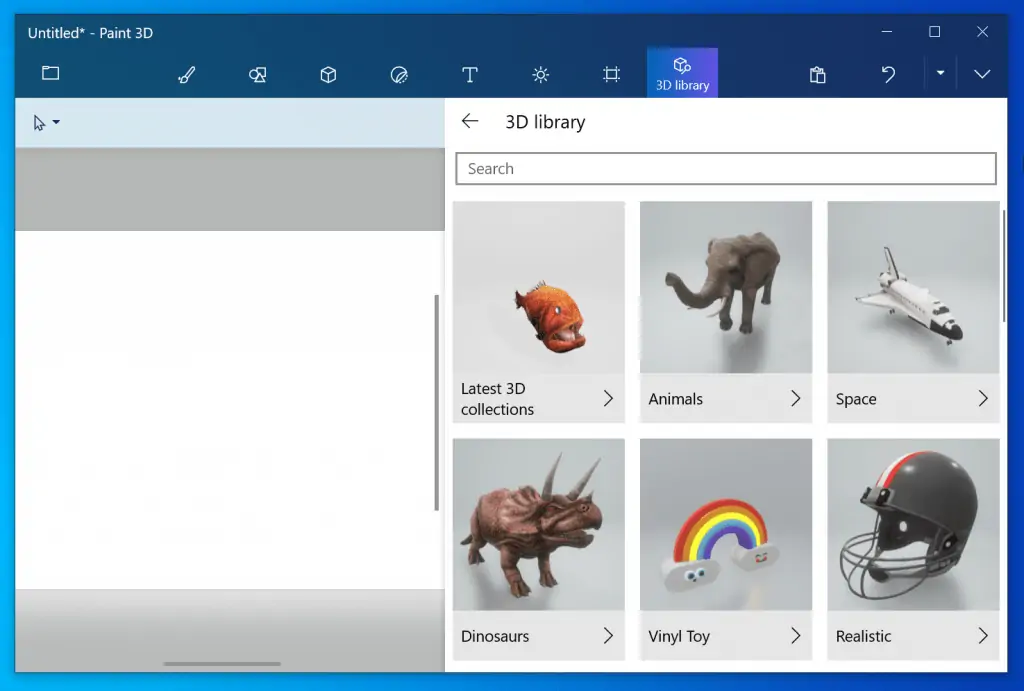1024x691 pixels.
Task: Select the Stickers tool
Action: click(399, 74)
